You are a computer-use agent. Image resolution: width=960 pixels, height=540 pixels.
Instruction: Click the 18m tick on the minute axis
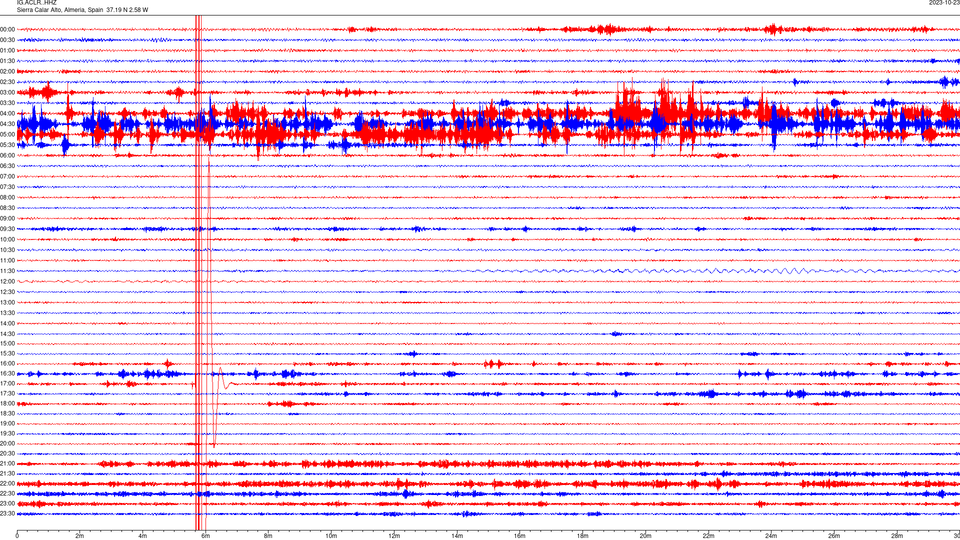click(582, 536)
